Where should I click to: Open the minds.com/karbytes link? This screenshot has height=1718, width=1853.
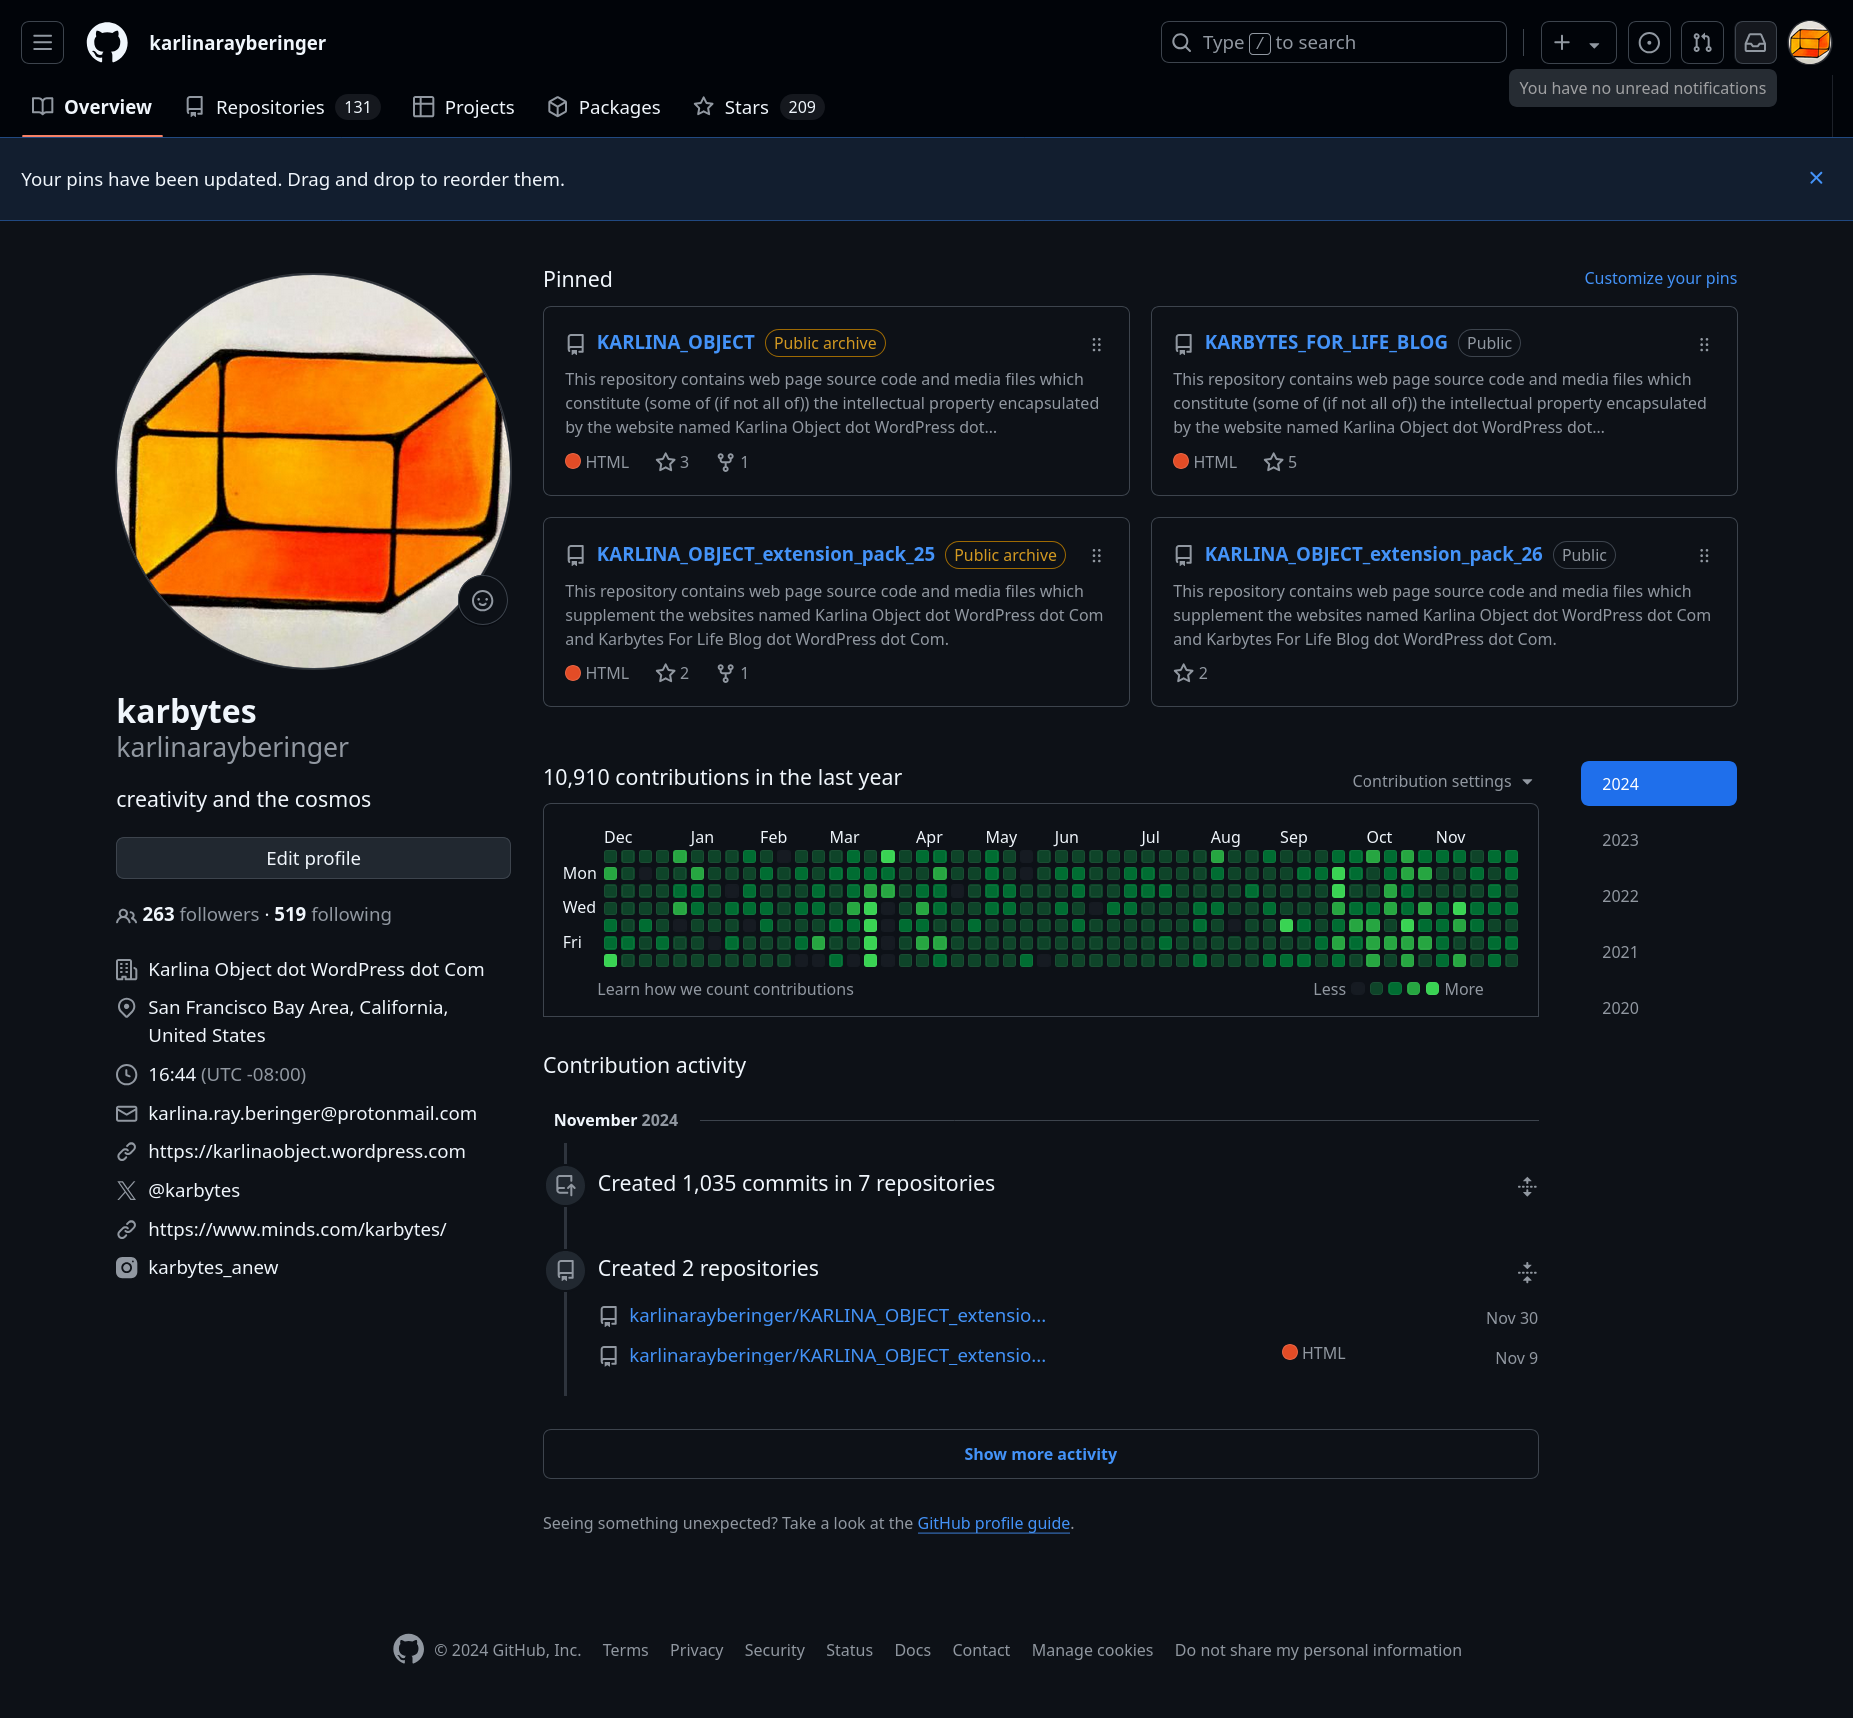(x=297, y=1229)
